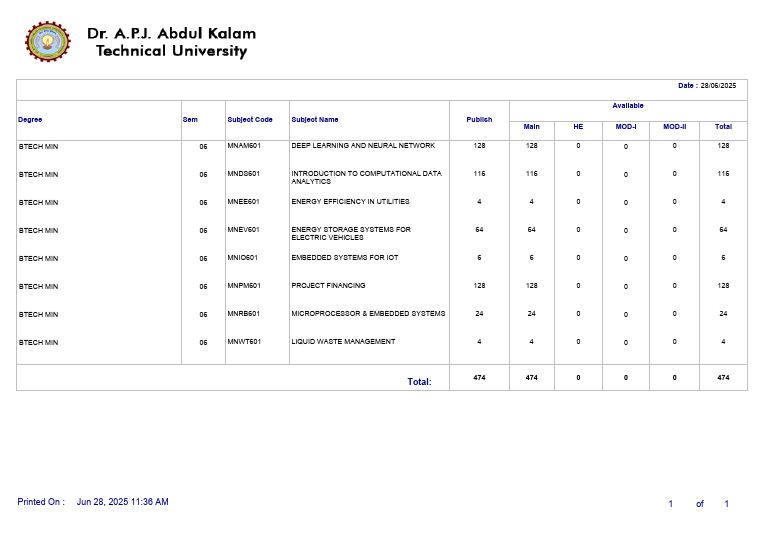Click Energy Storage Systems for Electric Vehicles name
The width and height of the screenshot is (768, 544).
pyautogui.click(x=351, y=234)
